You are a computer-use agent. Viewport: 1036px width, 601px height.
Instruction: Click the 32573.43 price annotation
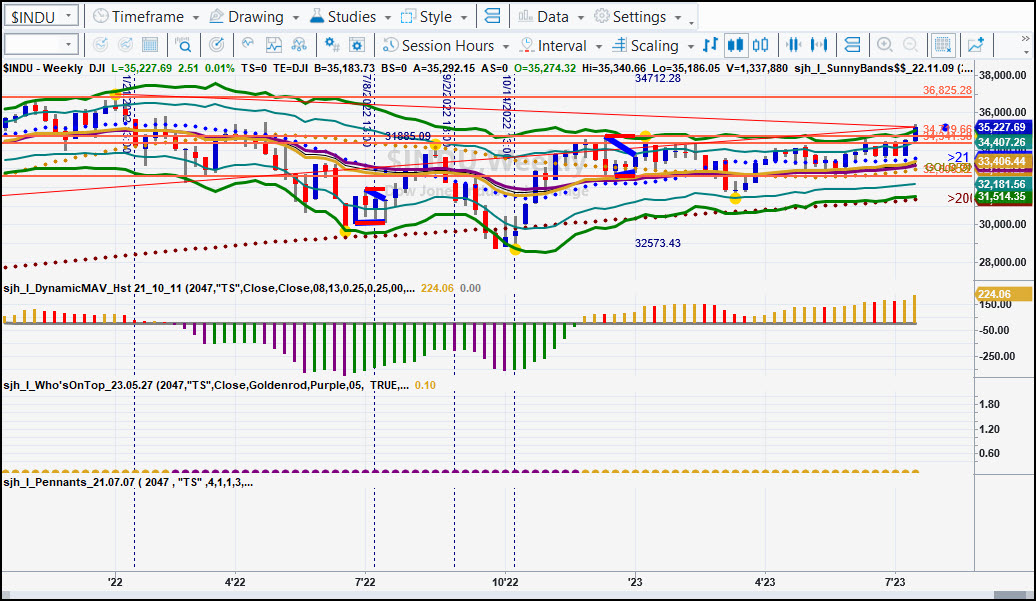(657, 243)
